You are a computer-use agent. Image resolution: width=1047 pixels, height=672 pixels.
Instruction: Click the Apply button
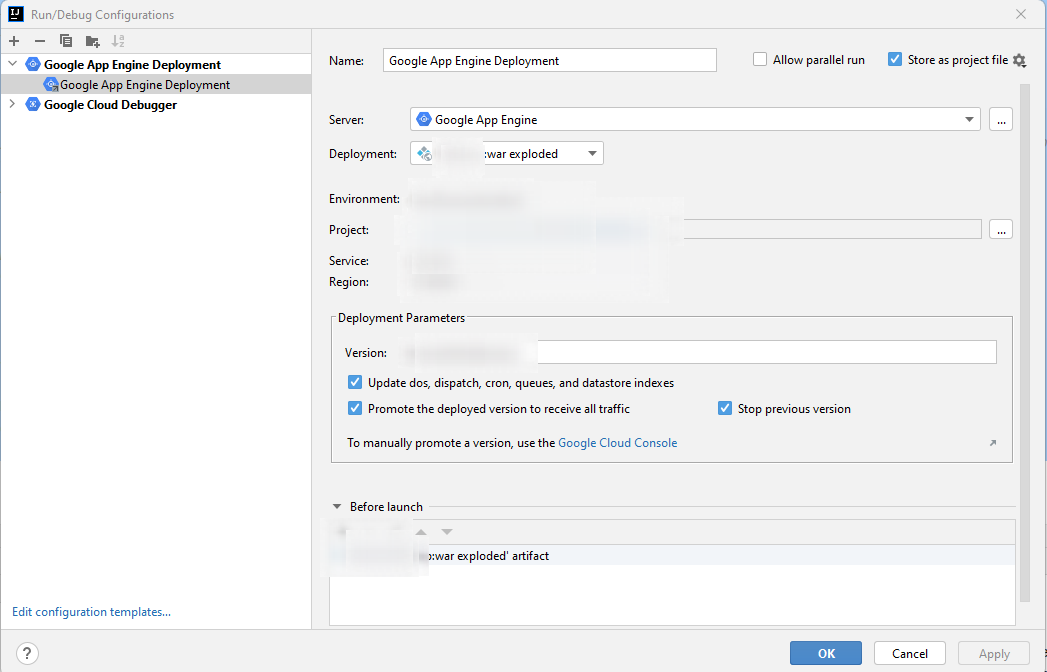point(994,653)
